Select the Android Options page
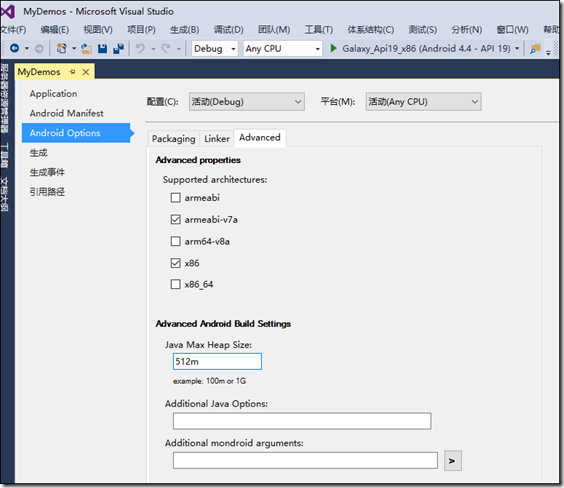Viewport: 564px width, 488px height. tap(76, 133)
